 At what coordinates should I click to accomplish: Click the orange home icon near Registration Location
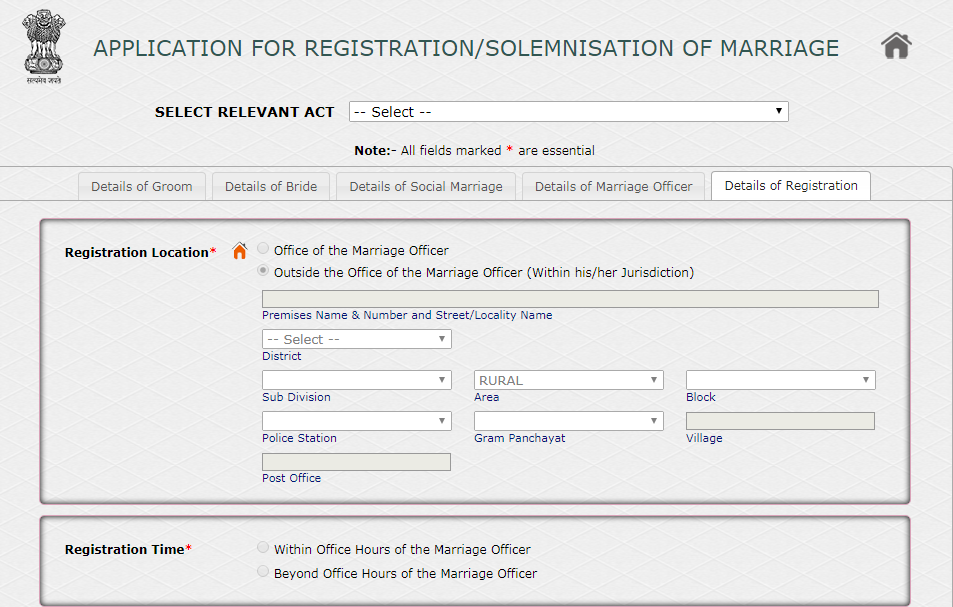click(239, 251)
